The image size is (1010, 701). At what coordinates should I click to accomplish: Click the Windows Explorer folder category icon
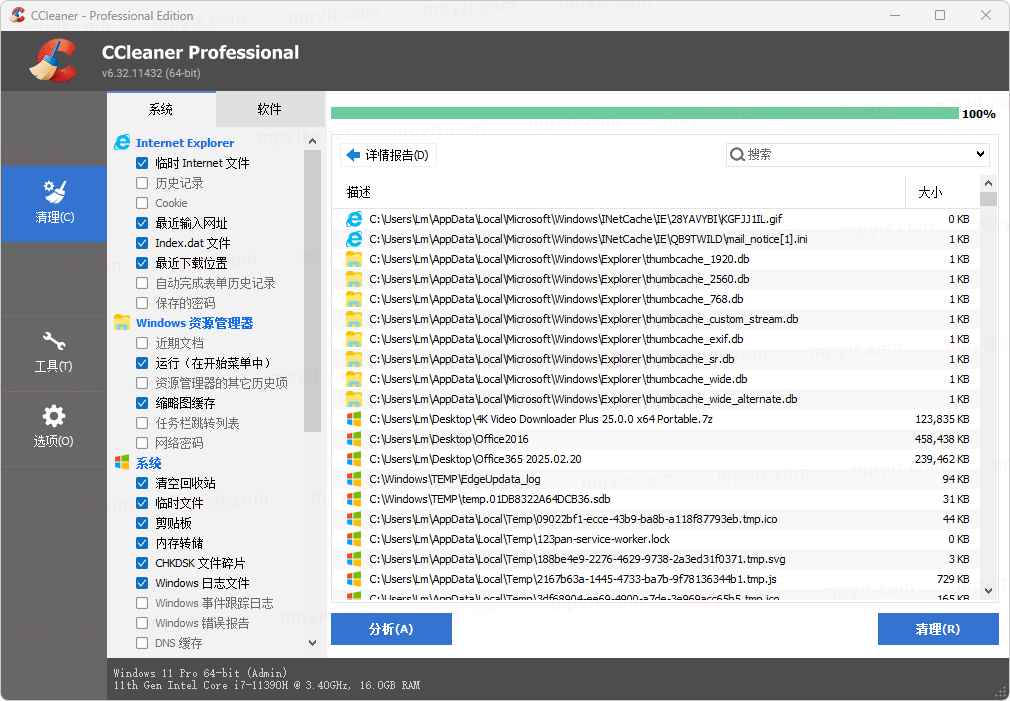click(x=122, y=322)
